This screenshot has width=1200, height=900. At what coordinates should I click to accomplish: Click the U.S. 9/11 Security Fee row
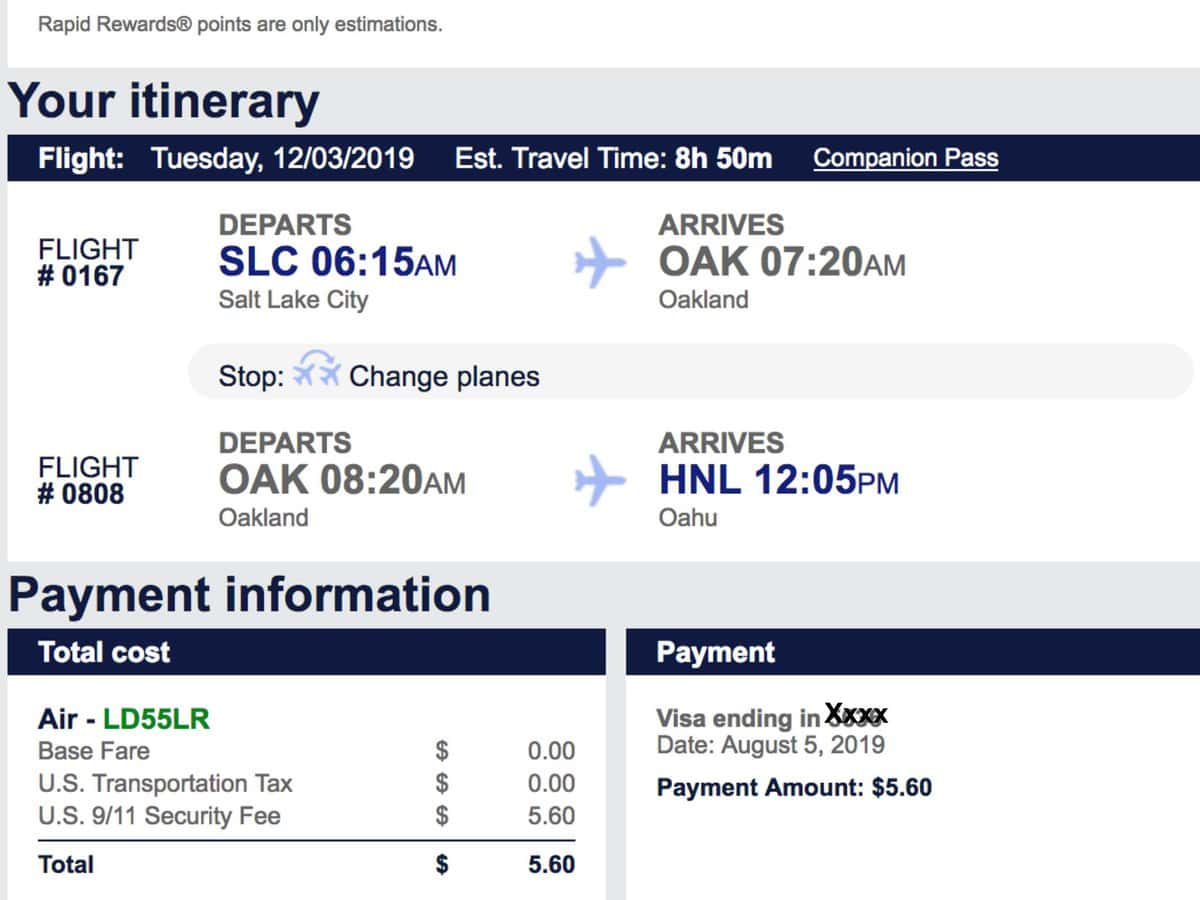(306, 816)
